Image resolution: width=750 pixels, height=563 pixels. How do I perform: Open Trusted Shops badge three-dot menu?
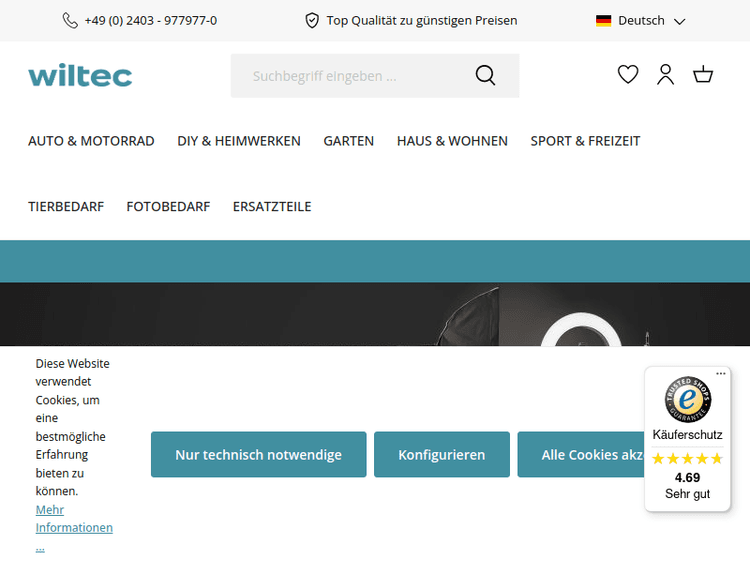click(x=721, y=374)
